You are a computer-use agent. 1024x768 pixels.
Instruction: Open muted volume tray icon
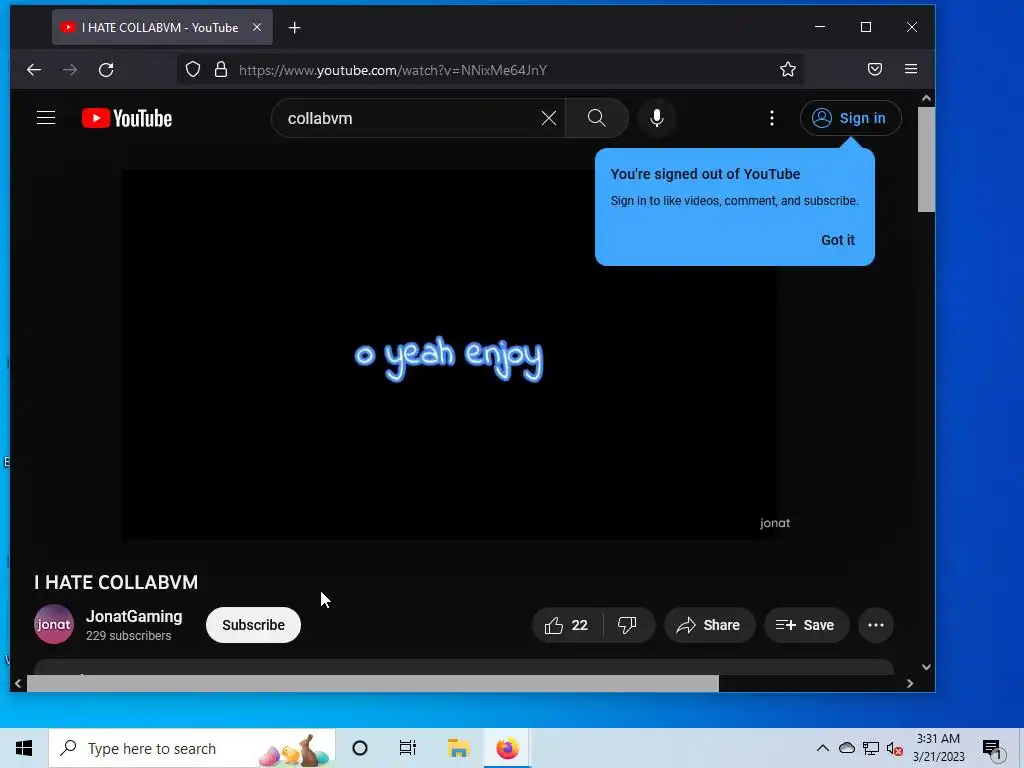click(895, 748)
